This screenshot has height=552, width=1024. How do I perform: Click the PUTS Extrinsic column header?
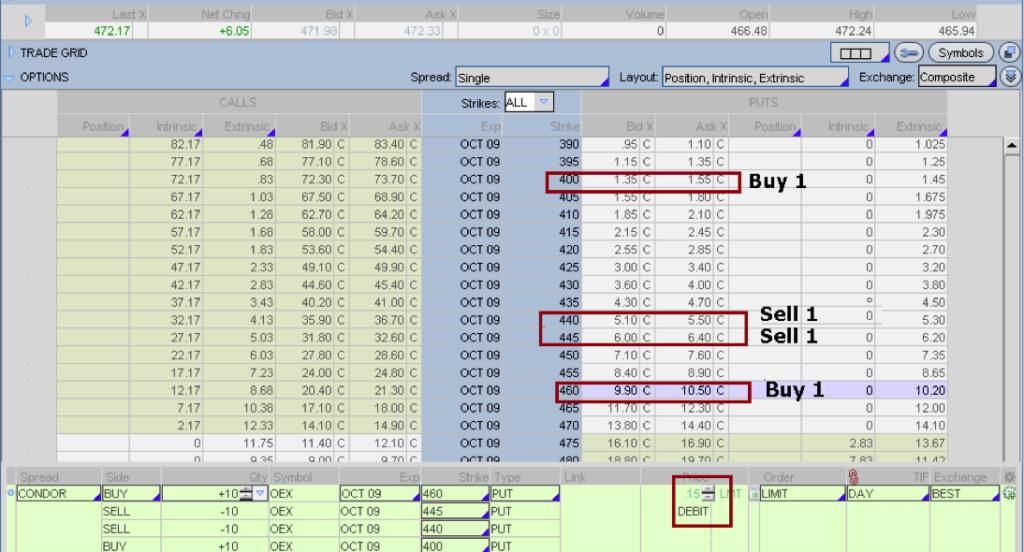(x=911, y=126)
